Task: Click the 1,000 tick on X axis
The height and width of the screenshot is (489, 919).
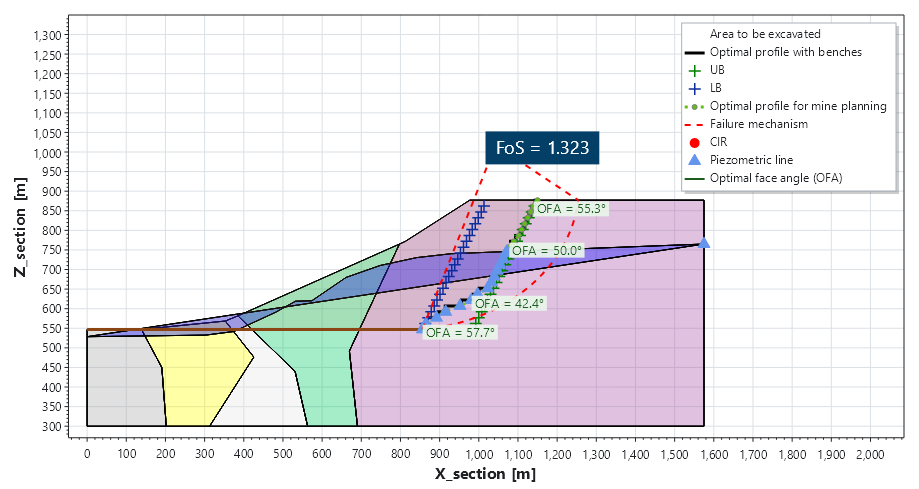Action: (478, 454)
